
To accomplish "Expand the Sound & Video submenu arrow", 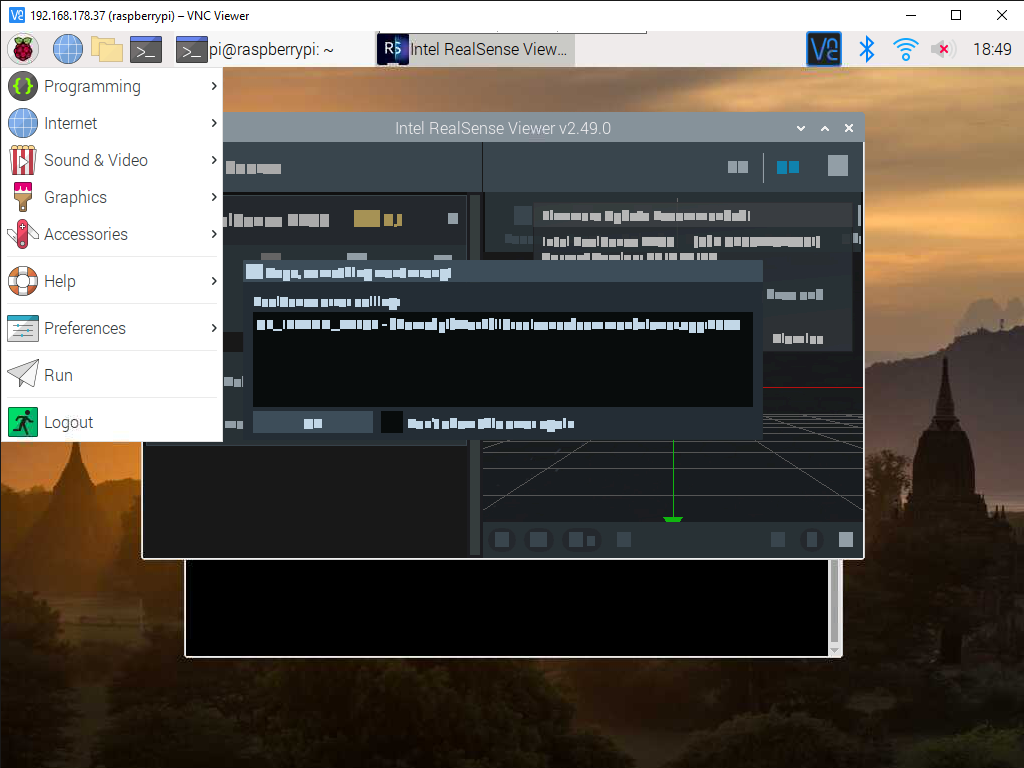I will [x=214, y=160].
